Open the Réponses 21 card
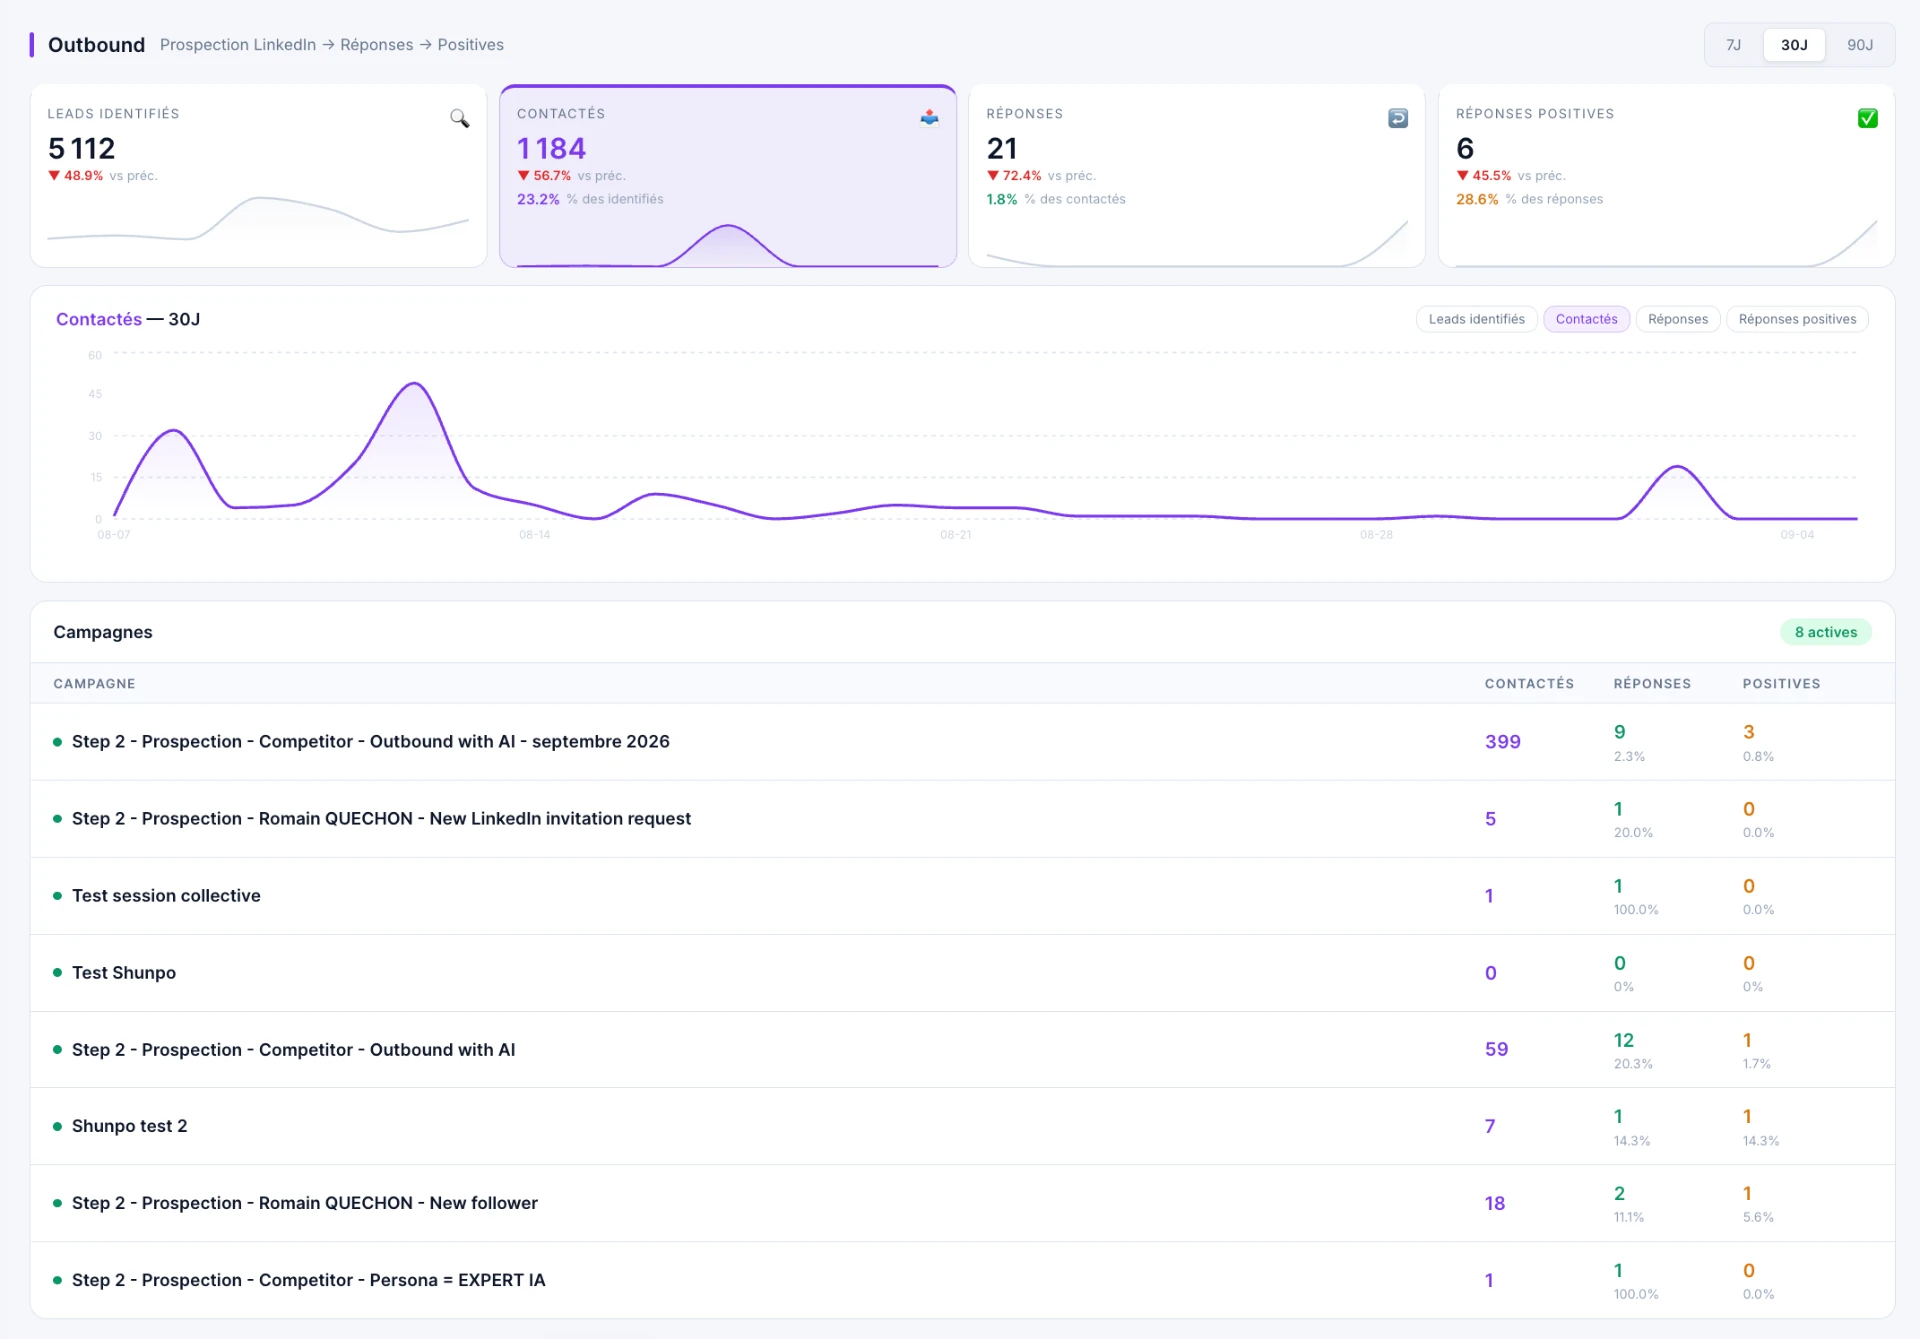The image size is (1920, 1339). [x=1197, y=176]
